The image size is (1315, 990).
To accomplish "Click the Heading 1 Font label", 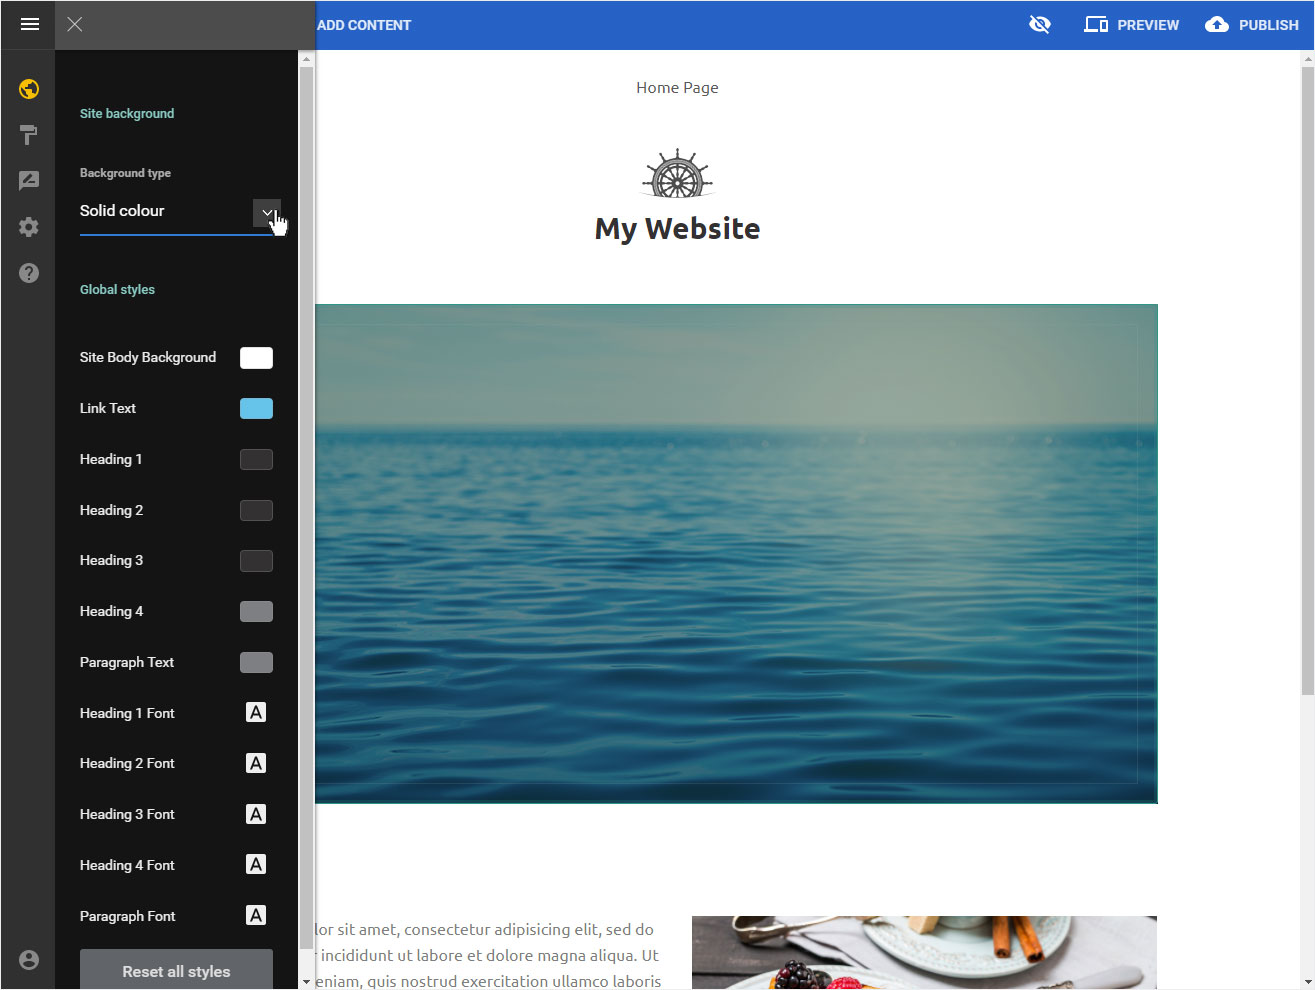I will tap(127, 713).
